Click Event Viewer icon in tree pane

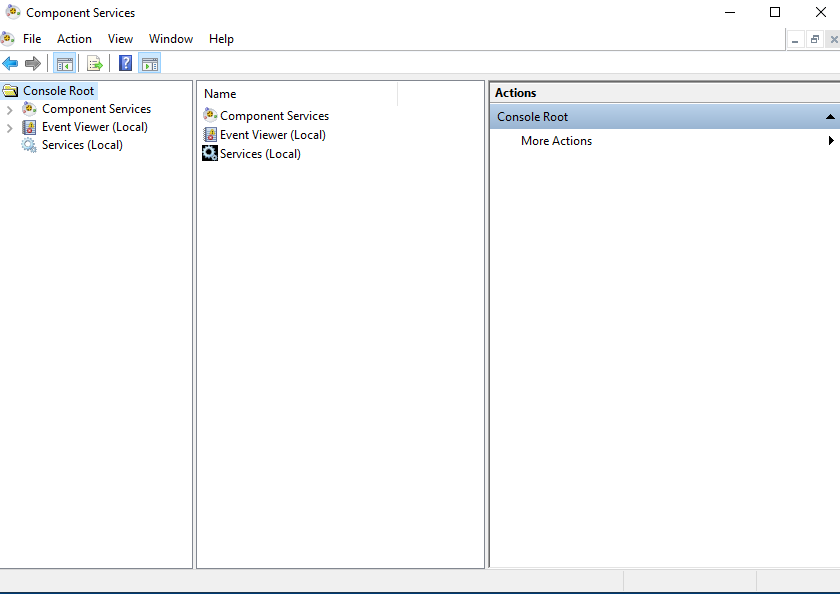tap(29, 127)
